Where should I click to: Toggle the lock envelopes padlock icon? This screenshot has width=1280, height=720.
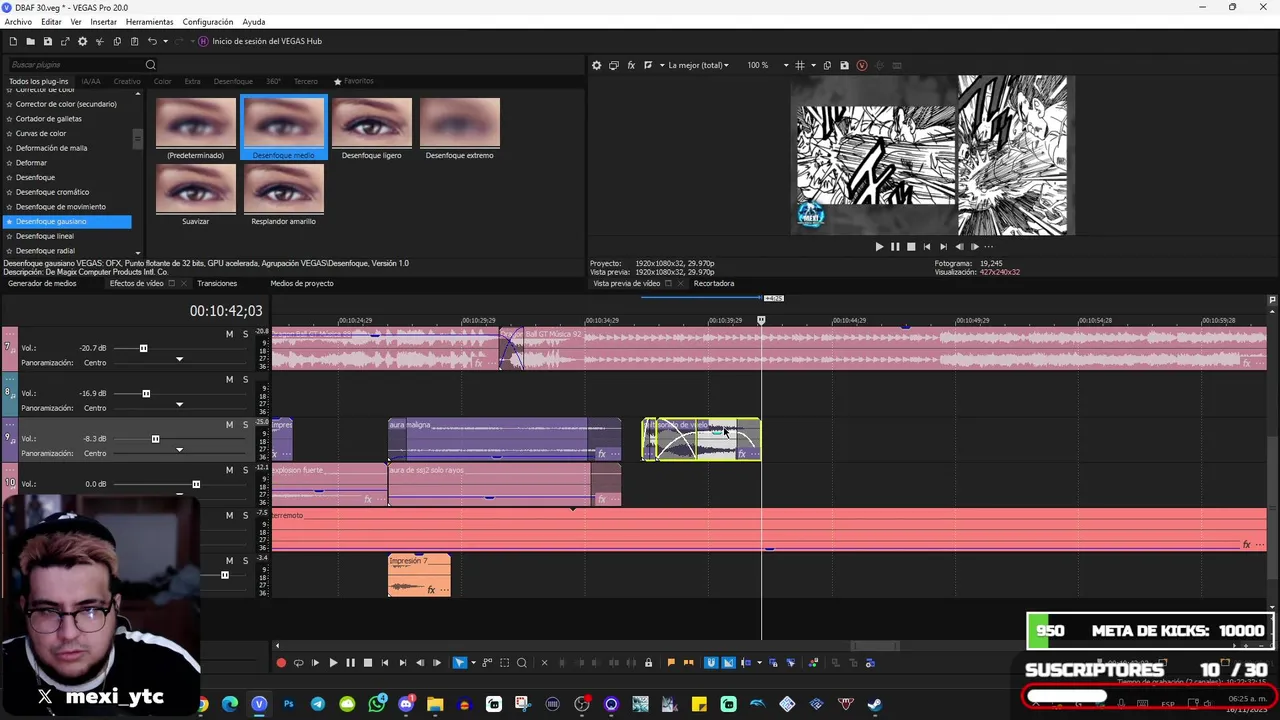648,663
